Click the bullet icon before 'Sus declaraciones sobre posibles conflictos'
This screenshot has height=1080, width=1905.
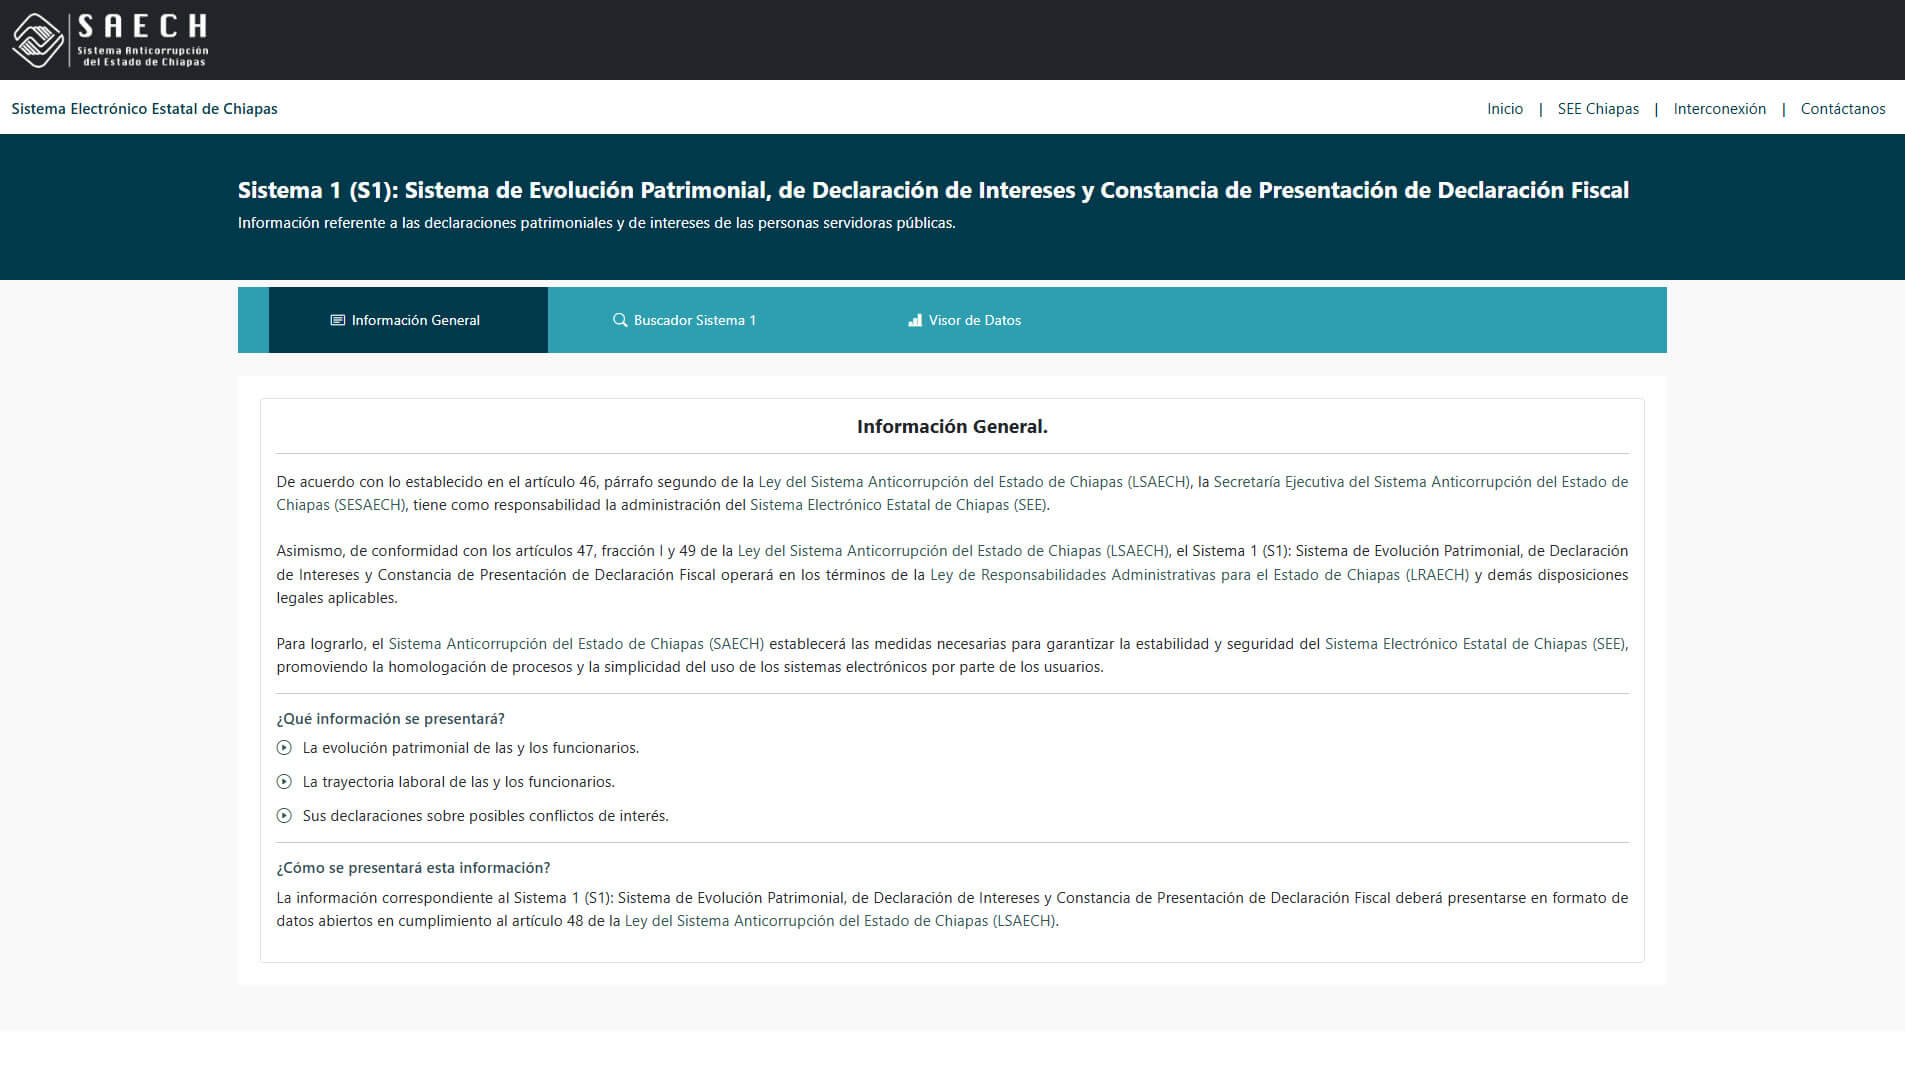click(x=284, y=816)
